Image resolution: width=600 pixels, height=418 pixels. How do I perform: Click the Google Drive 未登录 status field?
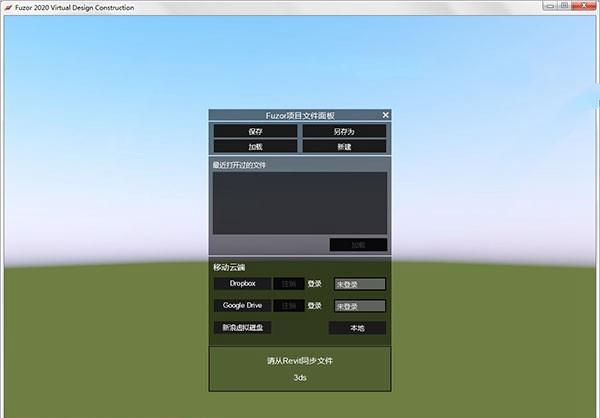pos(359,306)
